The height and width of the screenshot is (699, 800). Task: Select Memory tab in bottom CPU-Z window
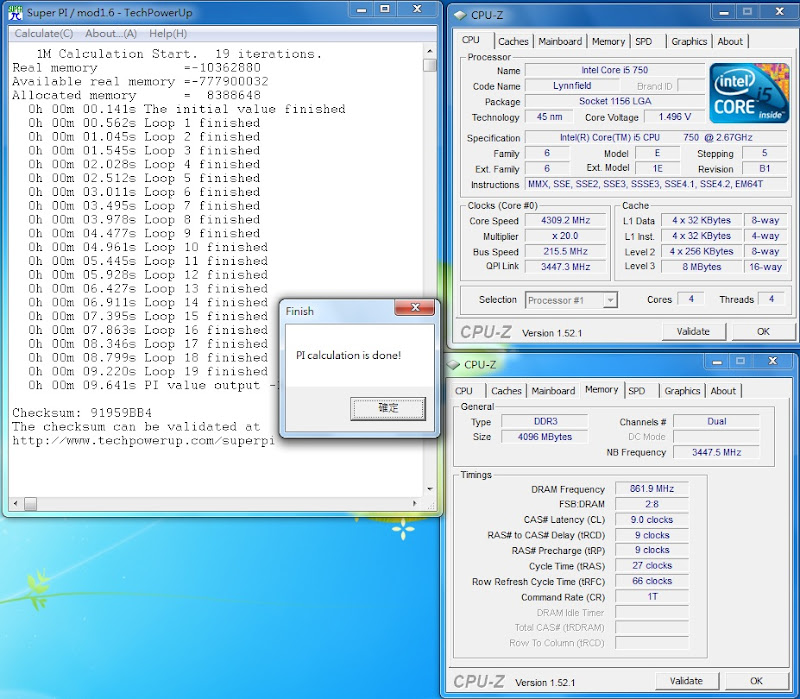(602, 390)
